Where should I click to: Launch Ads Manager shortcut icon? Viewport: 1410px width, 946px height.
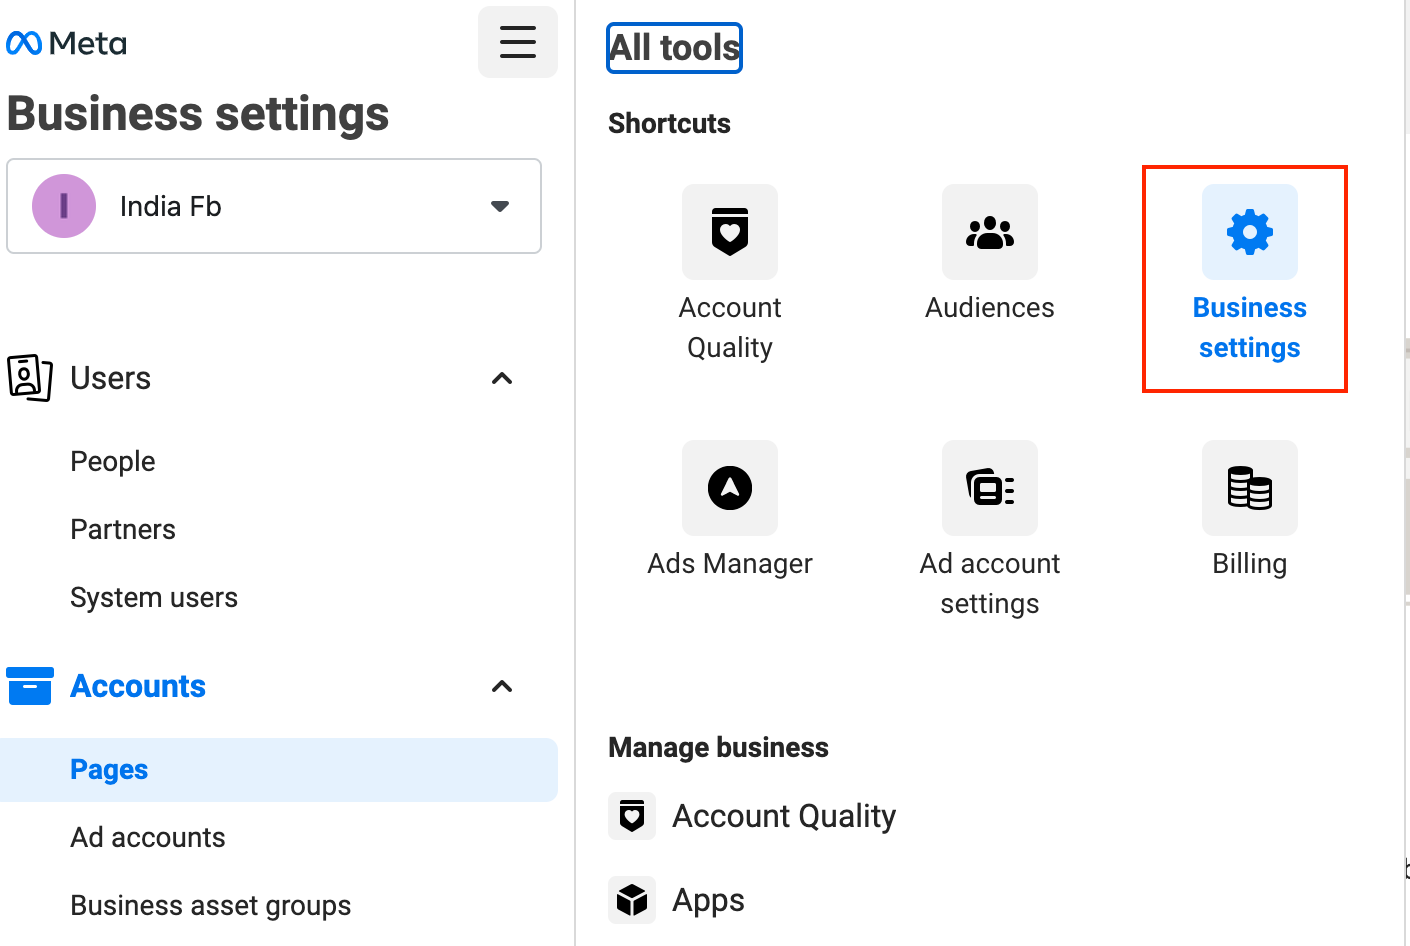pyautogui.click(x=730, y=488)
